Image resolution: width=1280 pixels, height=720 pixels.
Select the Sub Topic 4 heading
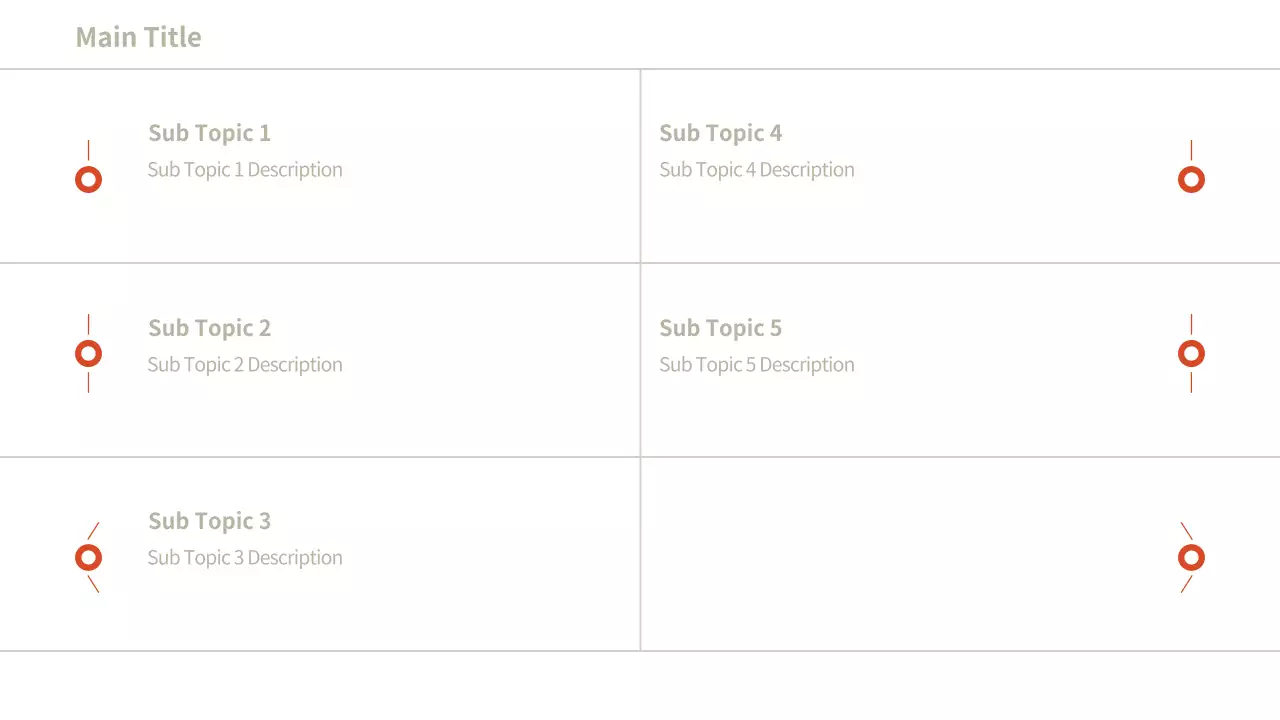pyautogui.click(x=720, y=133)
